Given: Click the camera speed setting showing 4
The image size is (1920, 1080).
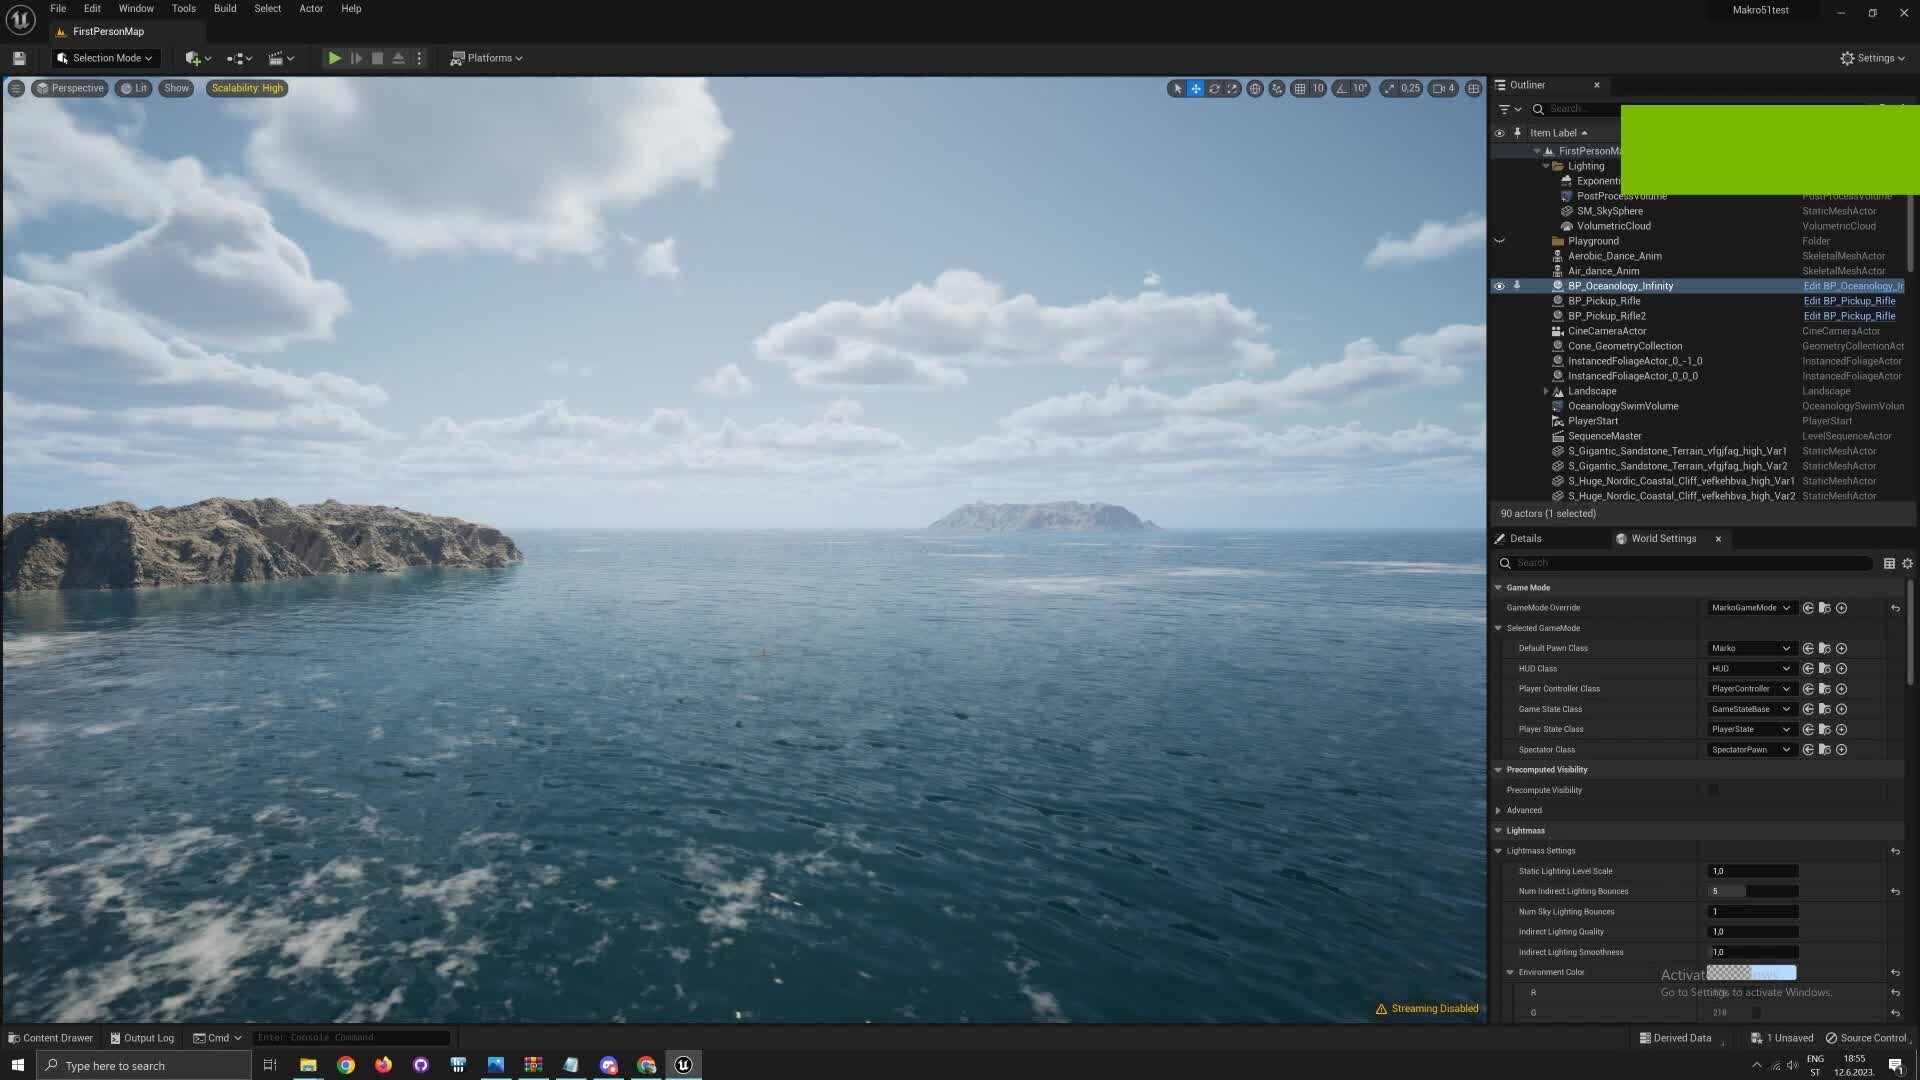Looking at the screenshot, I should 1443,88.
